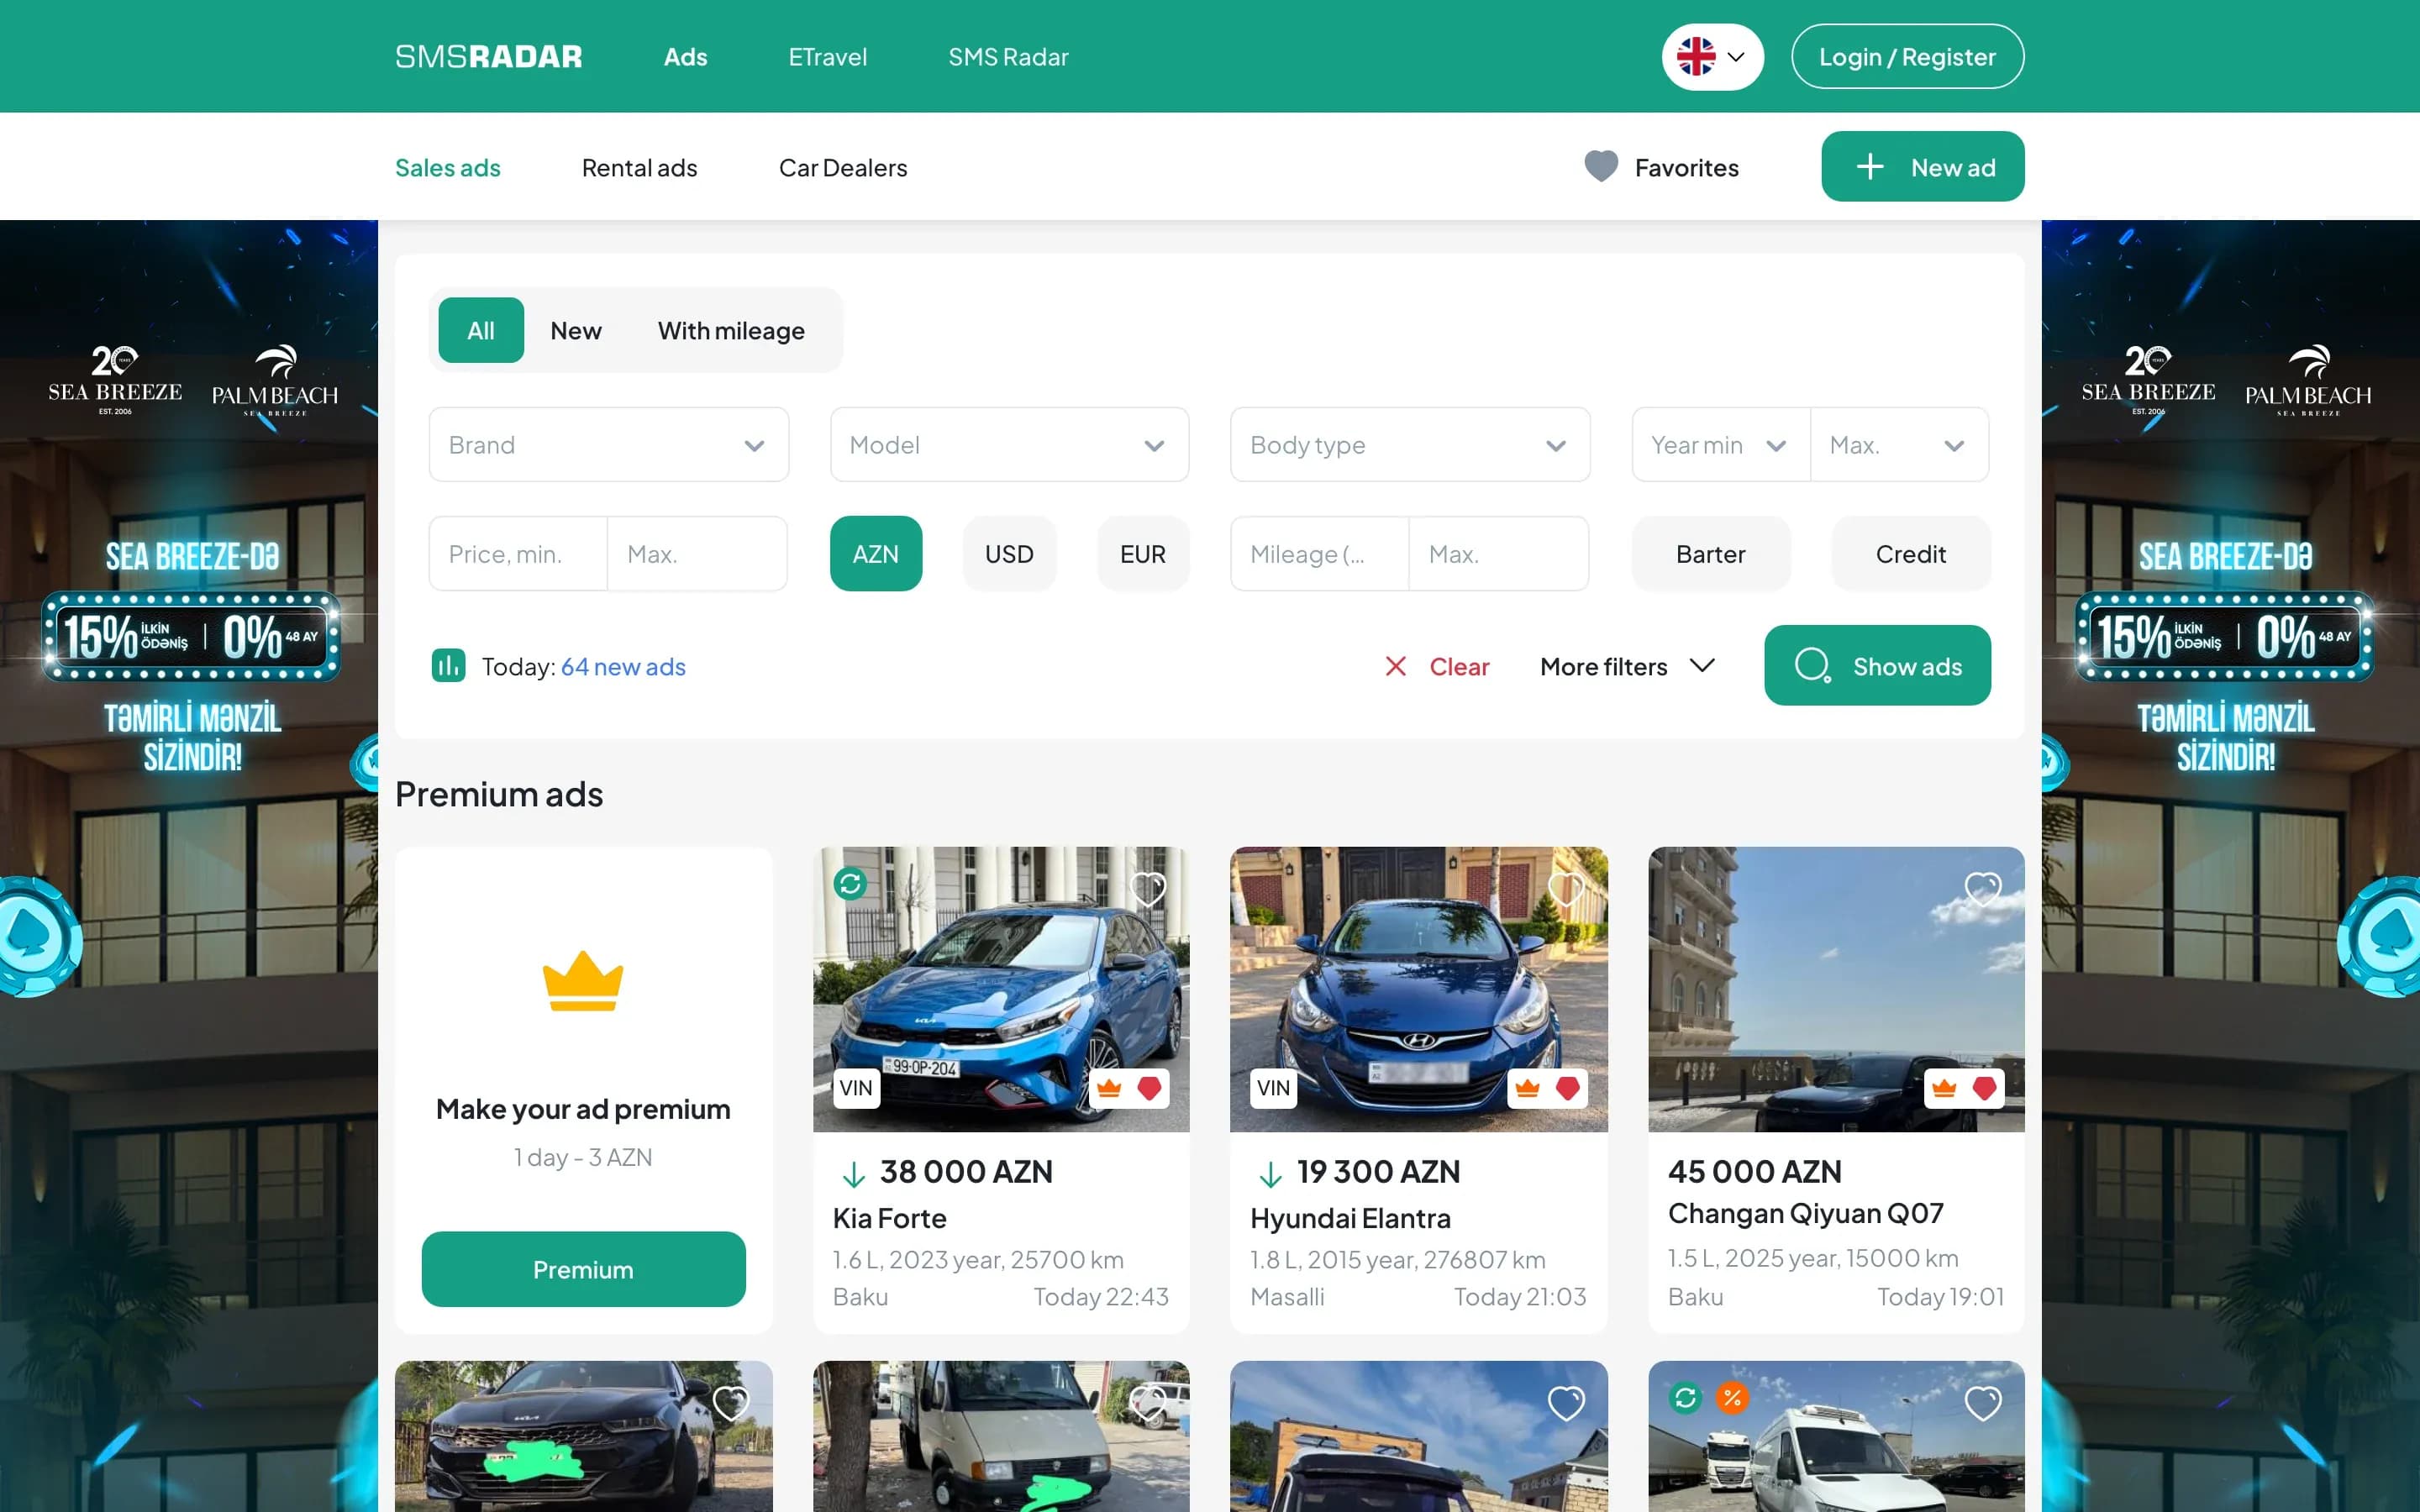Screen dimensions: 2420x1512
Task: Click the VIN badge on Hyundai Elantra photo
Action: tap(1273, 1088)
